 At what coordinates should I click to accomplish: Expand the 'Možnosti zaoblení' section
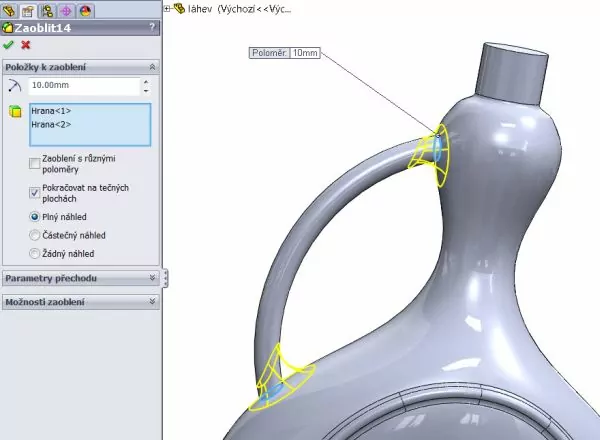[x=151, y=301]
